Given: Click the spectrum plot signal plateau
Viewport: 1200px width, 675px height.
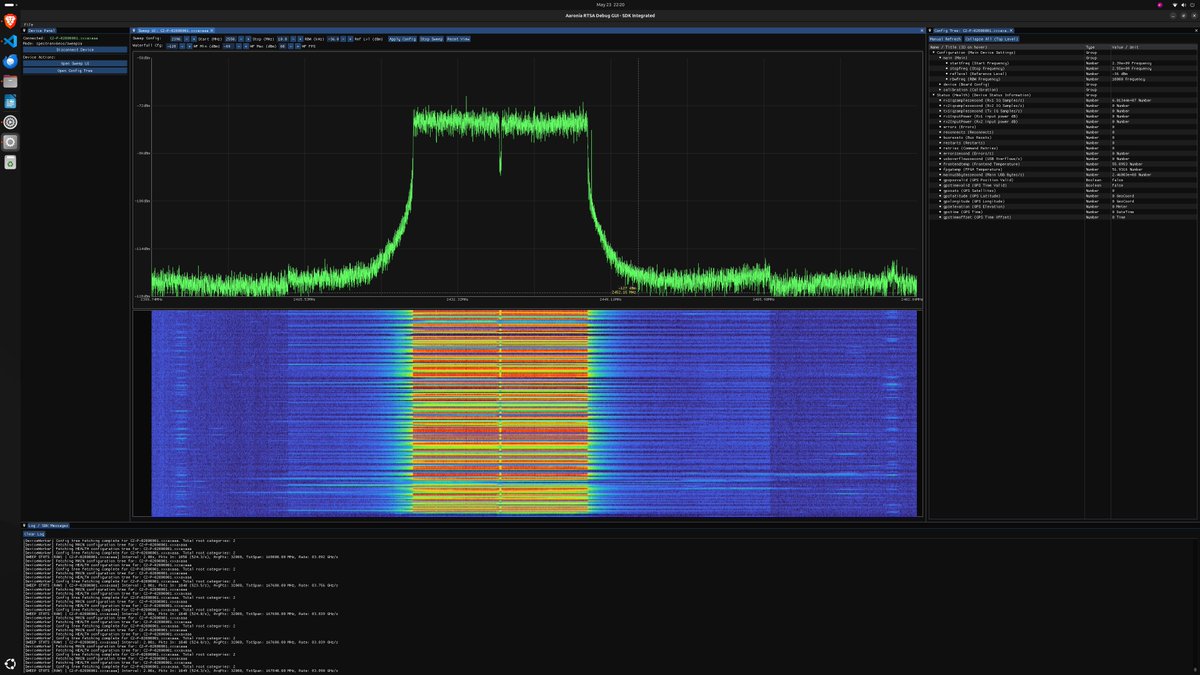Looking at the screenshot, I should pos(500,122).
